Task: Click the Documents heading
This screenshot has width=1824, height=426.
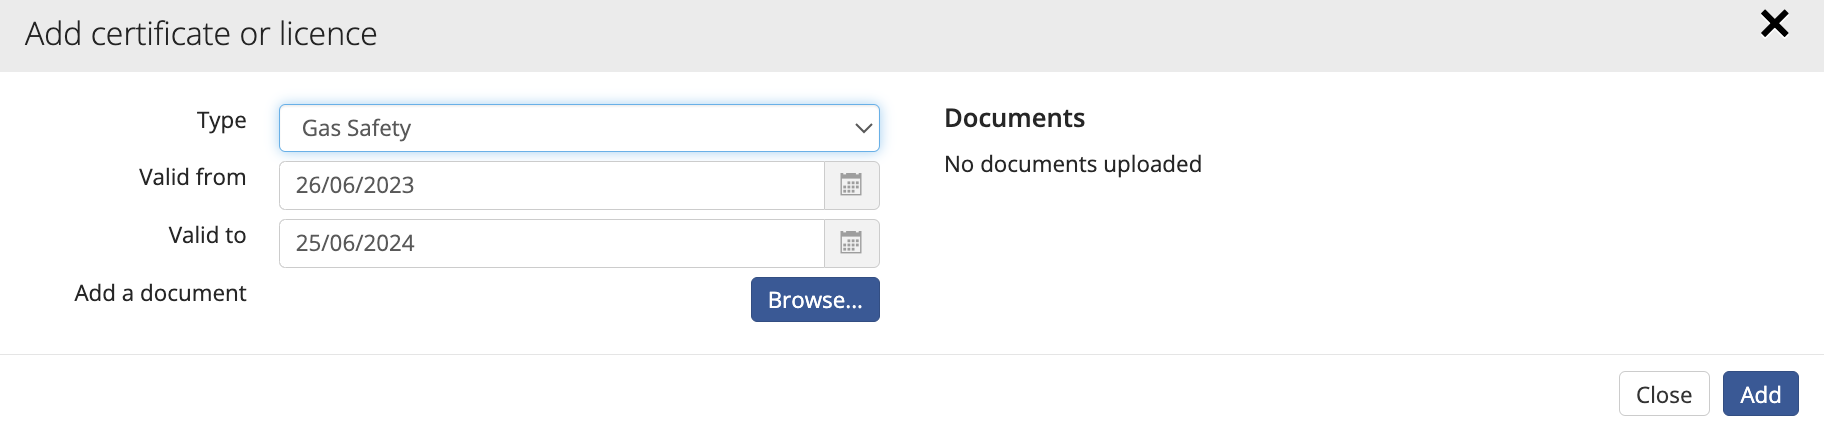Action: click(x=1014, y=118)
